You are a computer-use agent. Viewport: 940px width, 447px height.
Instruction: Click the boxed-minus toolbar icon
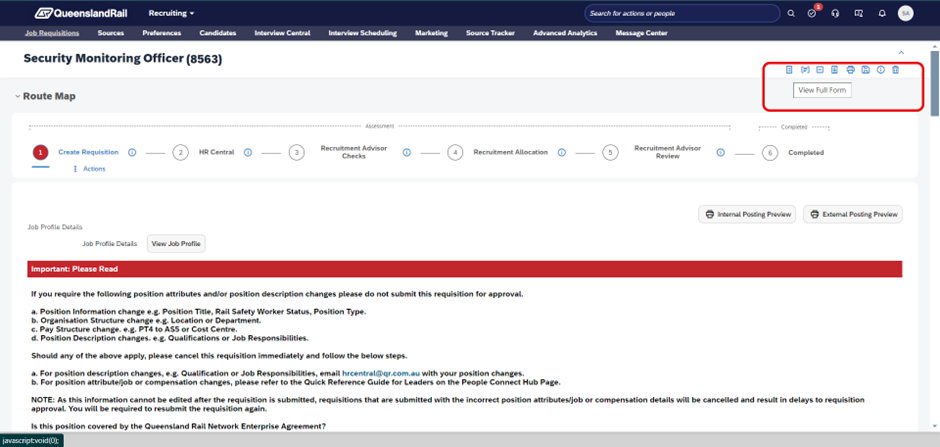click(820, 70)
